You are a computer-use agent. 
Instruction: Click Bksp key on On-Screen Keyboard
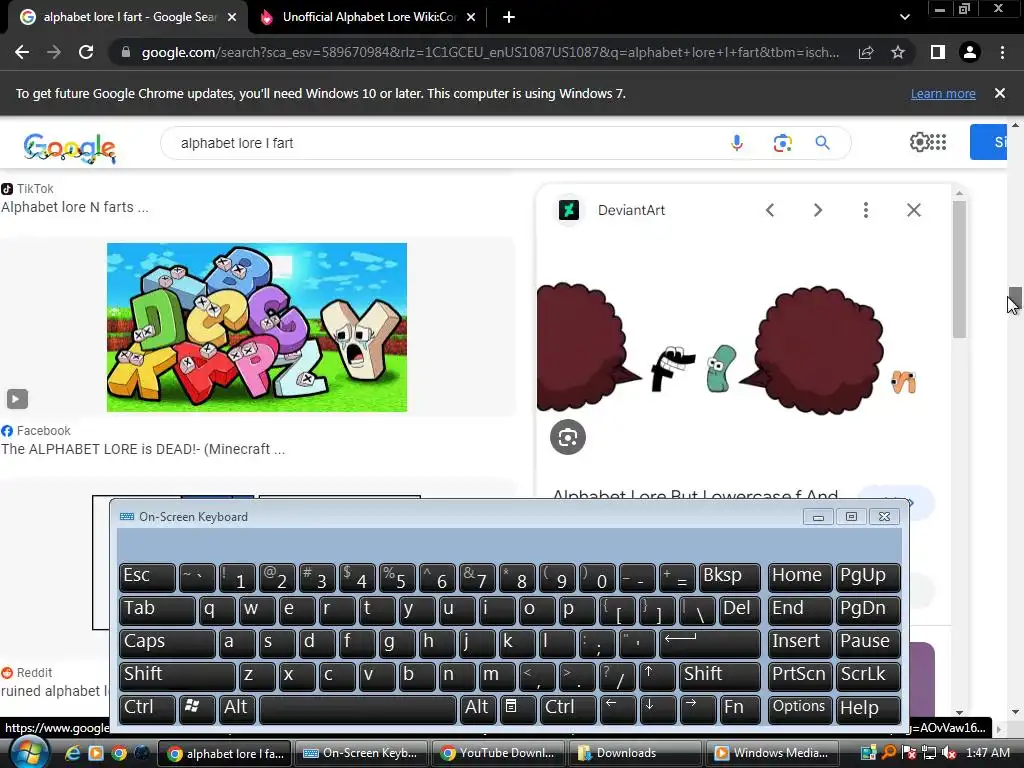pos(729,577)
